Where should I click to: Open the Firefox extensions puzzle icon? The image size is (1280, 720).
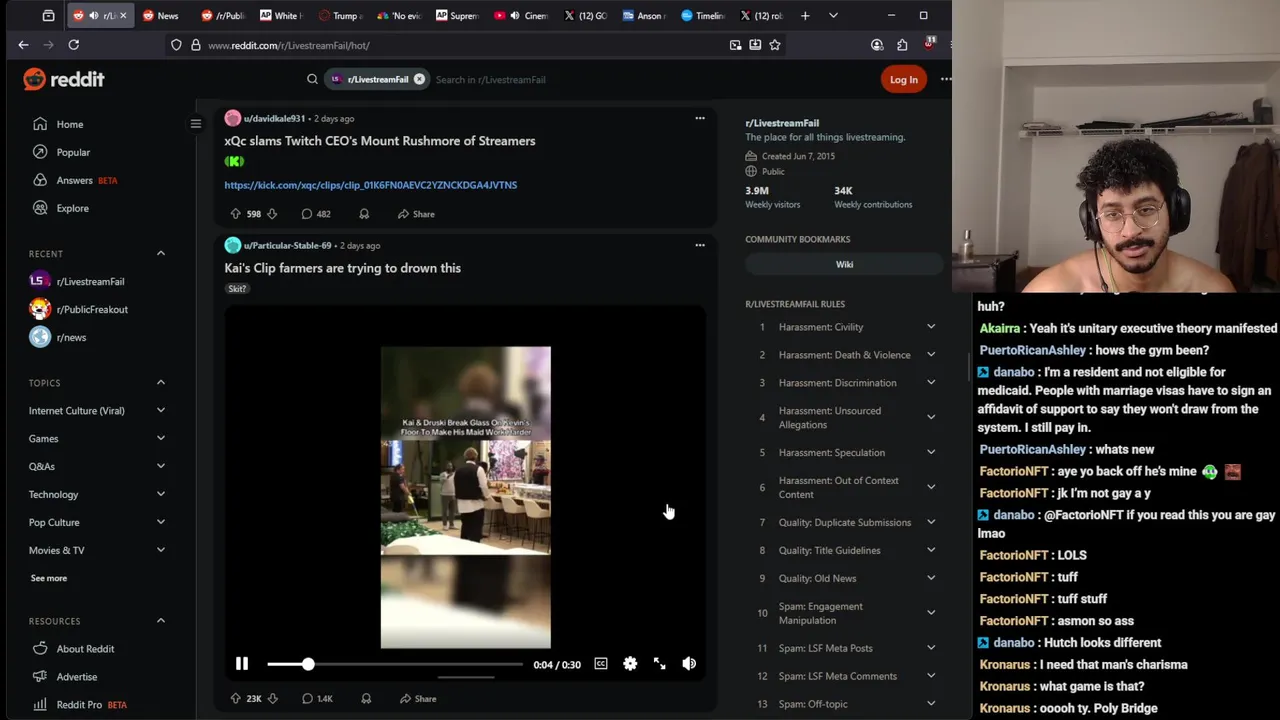tap(902, 45)
